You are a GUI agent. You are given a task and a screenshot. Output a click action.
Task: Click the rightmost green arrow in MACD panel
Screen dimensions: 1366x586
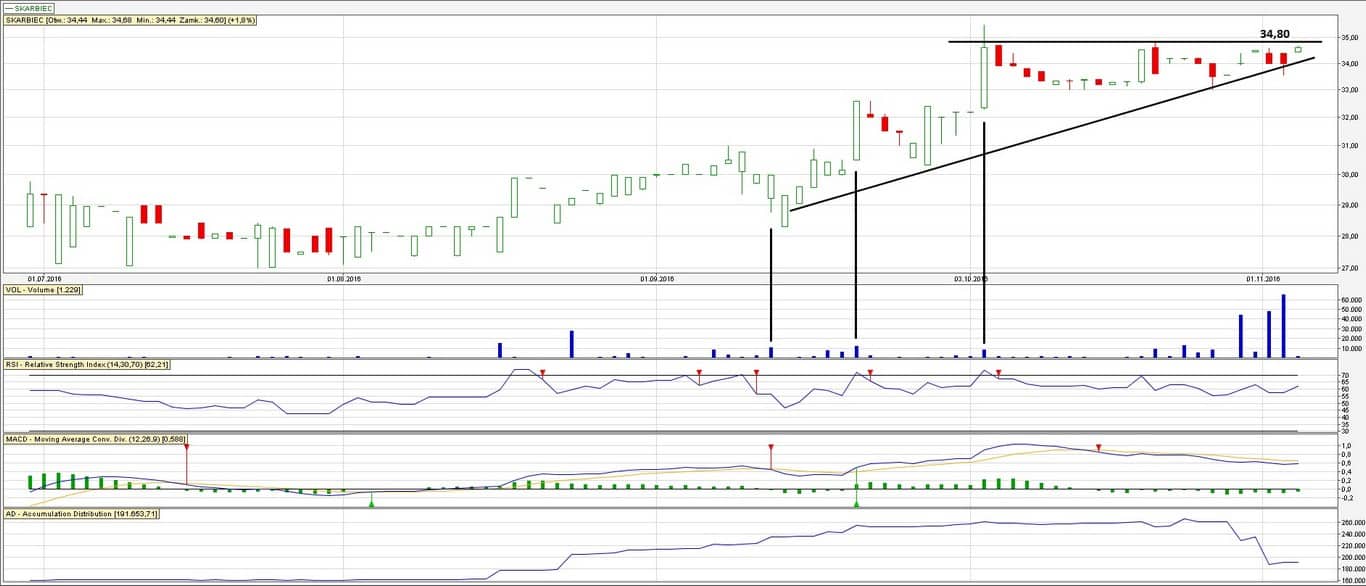pos(856,503)
